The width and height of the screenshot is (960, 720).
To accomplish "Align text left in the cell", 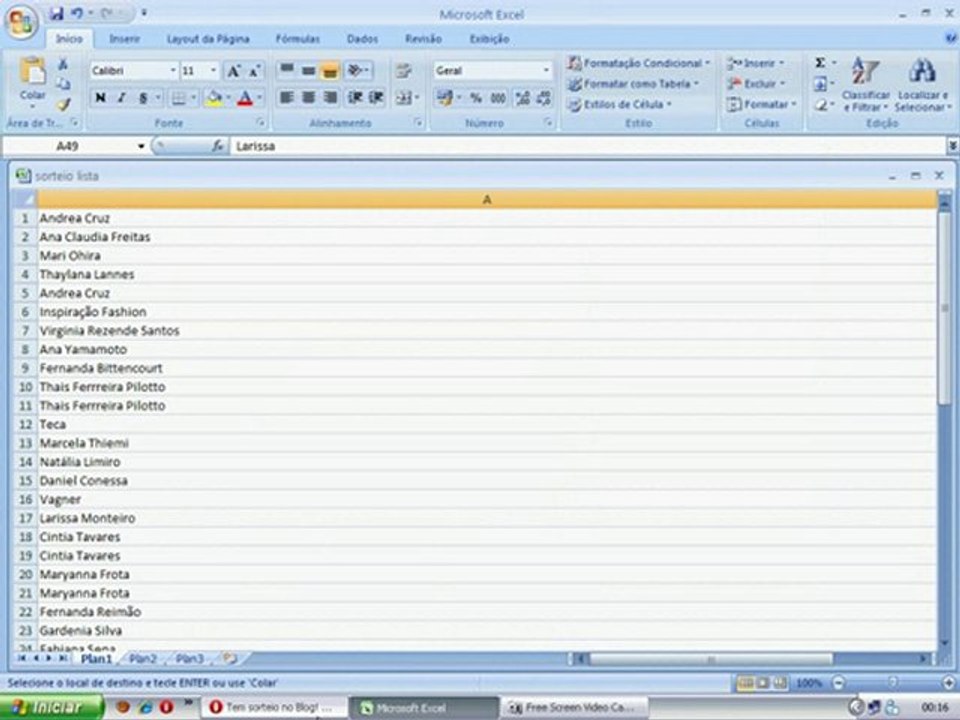I will 287,97.
